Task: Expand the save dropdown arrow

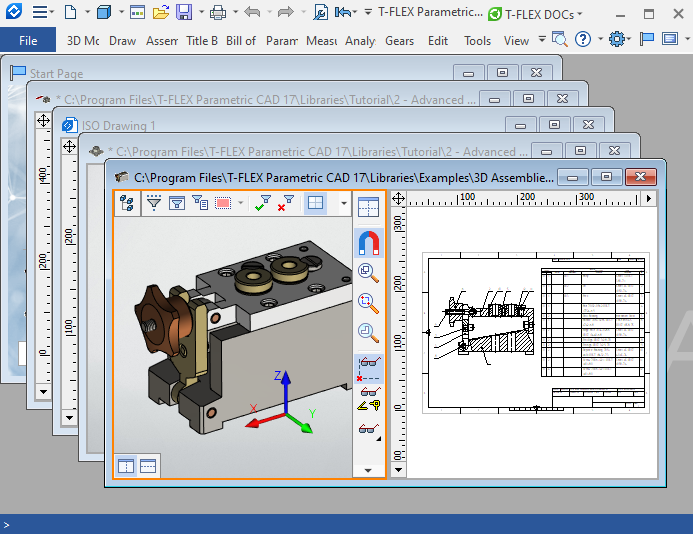Action: click(201, 12)
